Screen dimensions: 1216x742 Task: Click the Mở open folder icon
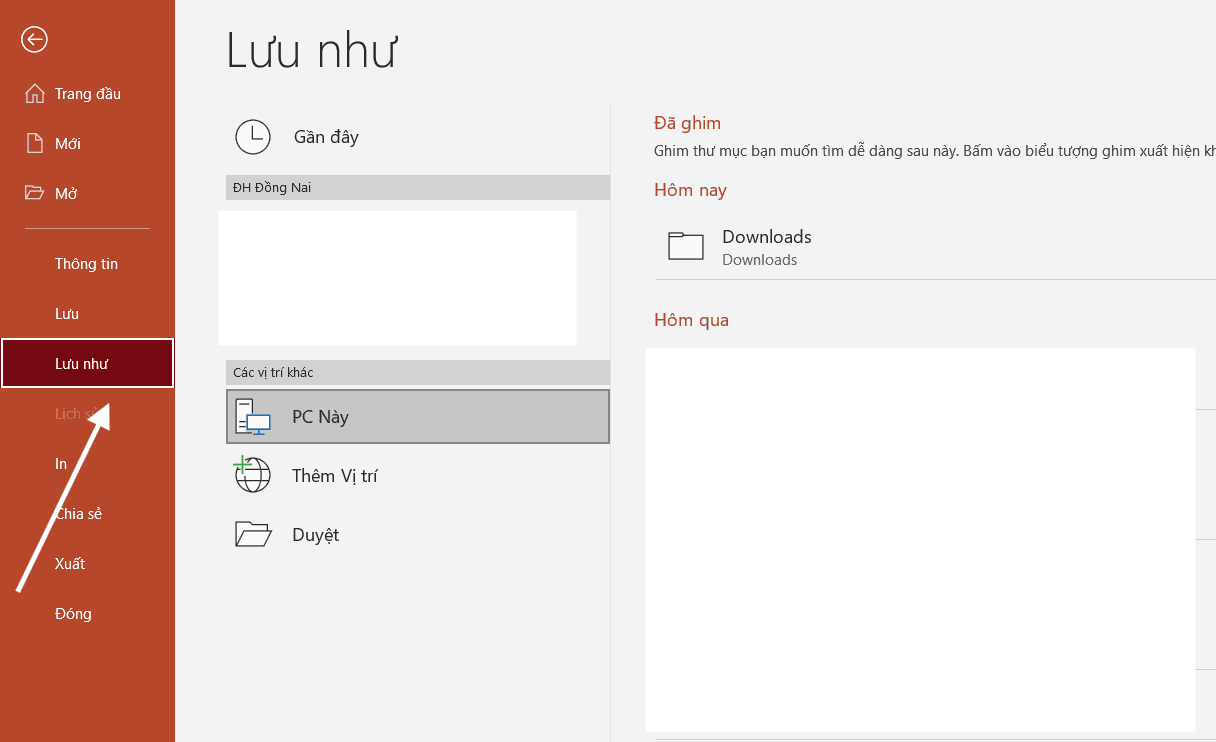[35, 193]
